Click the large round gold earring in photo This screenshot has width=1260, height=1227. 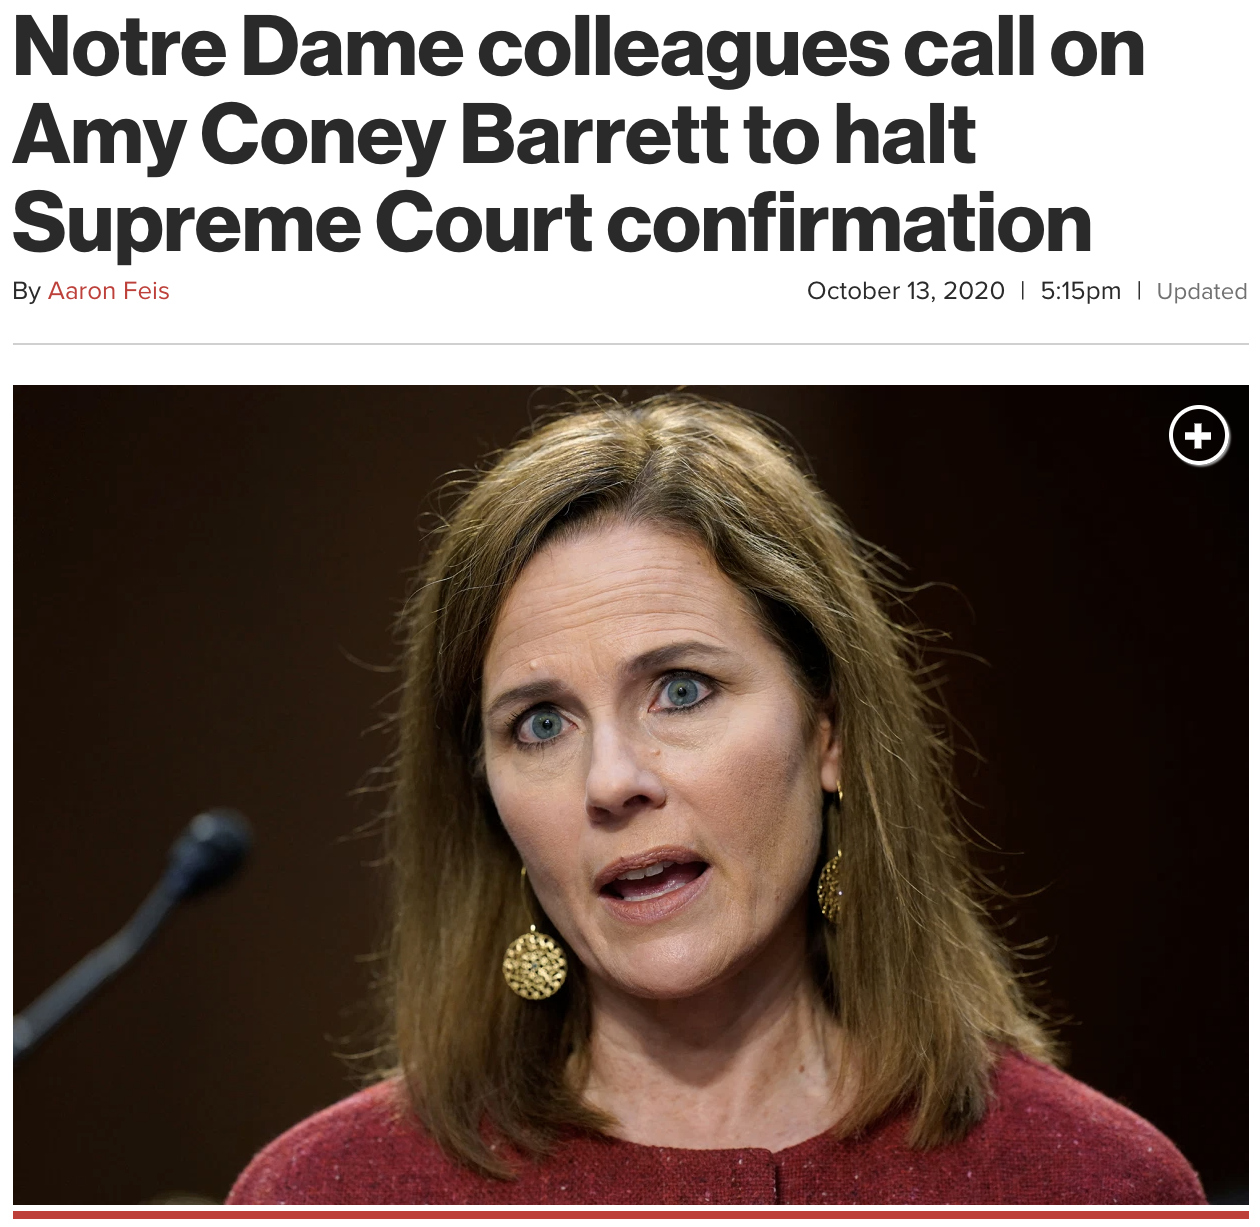click(534, 963)
